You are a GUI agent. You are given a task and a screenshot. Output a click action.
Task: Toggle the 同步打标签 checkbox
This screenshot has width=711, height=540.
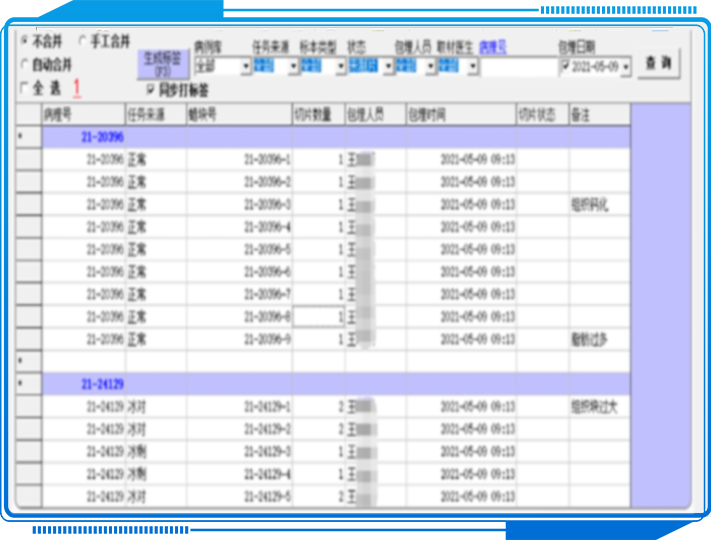point(151,88)
